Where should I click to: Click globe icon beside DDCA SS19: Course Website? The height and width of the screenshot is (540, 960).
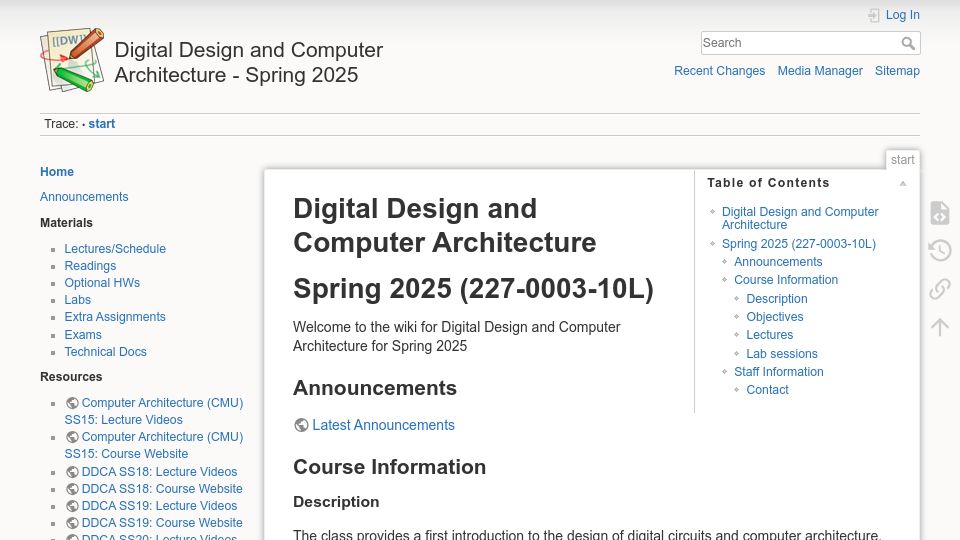[x=72, y=523]
